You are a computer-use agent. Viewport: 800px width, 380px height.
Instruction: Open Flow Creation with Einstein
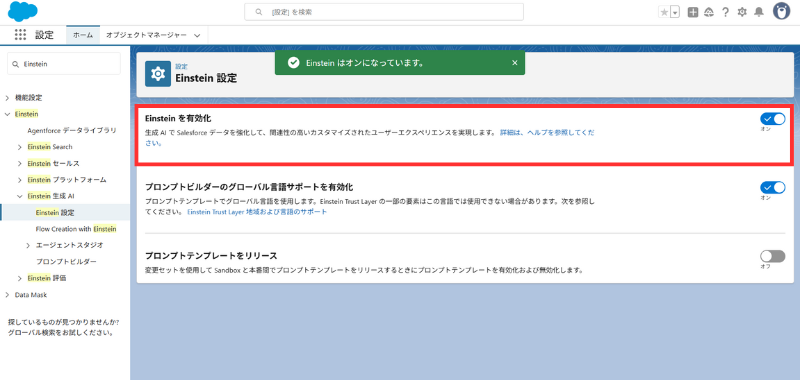click(76, 229)
